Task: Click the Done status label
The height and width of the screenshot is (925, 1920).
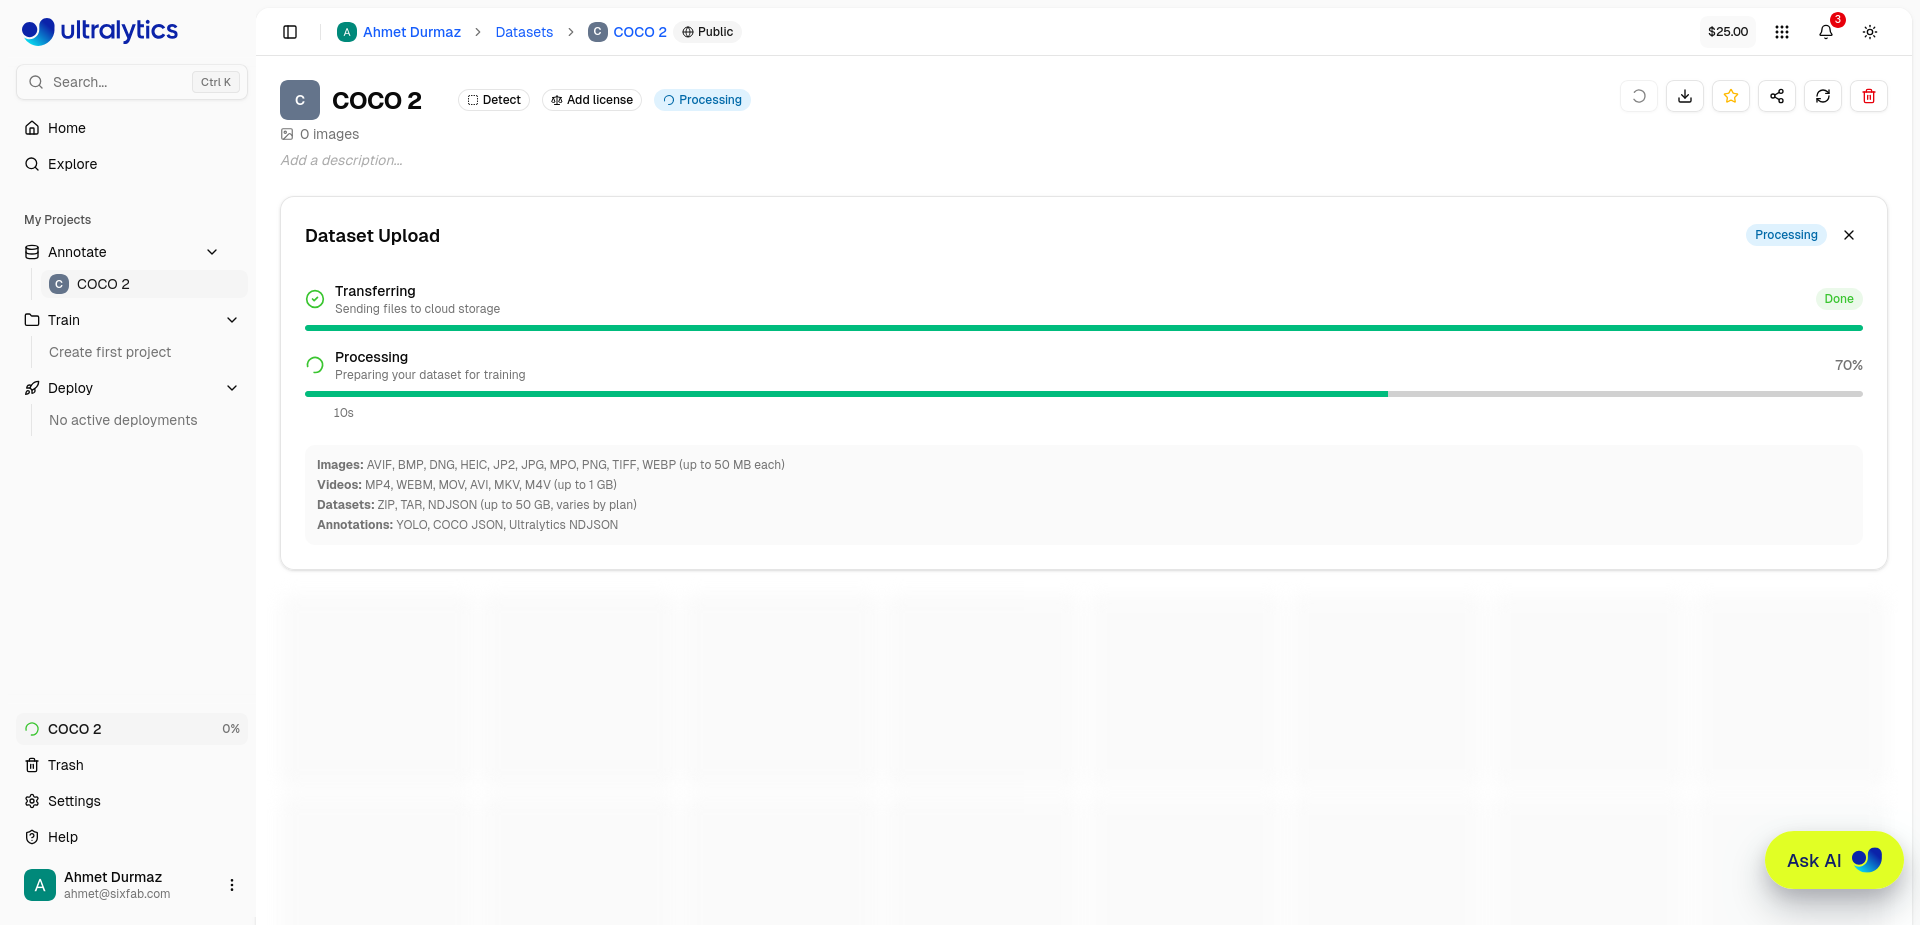Action: tap(1839, 299)
